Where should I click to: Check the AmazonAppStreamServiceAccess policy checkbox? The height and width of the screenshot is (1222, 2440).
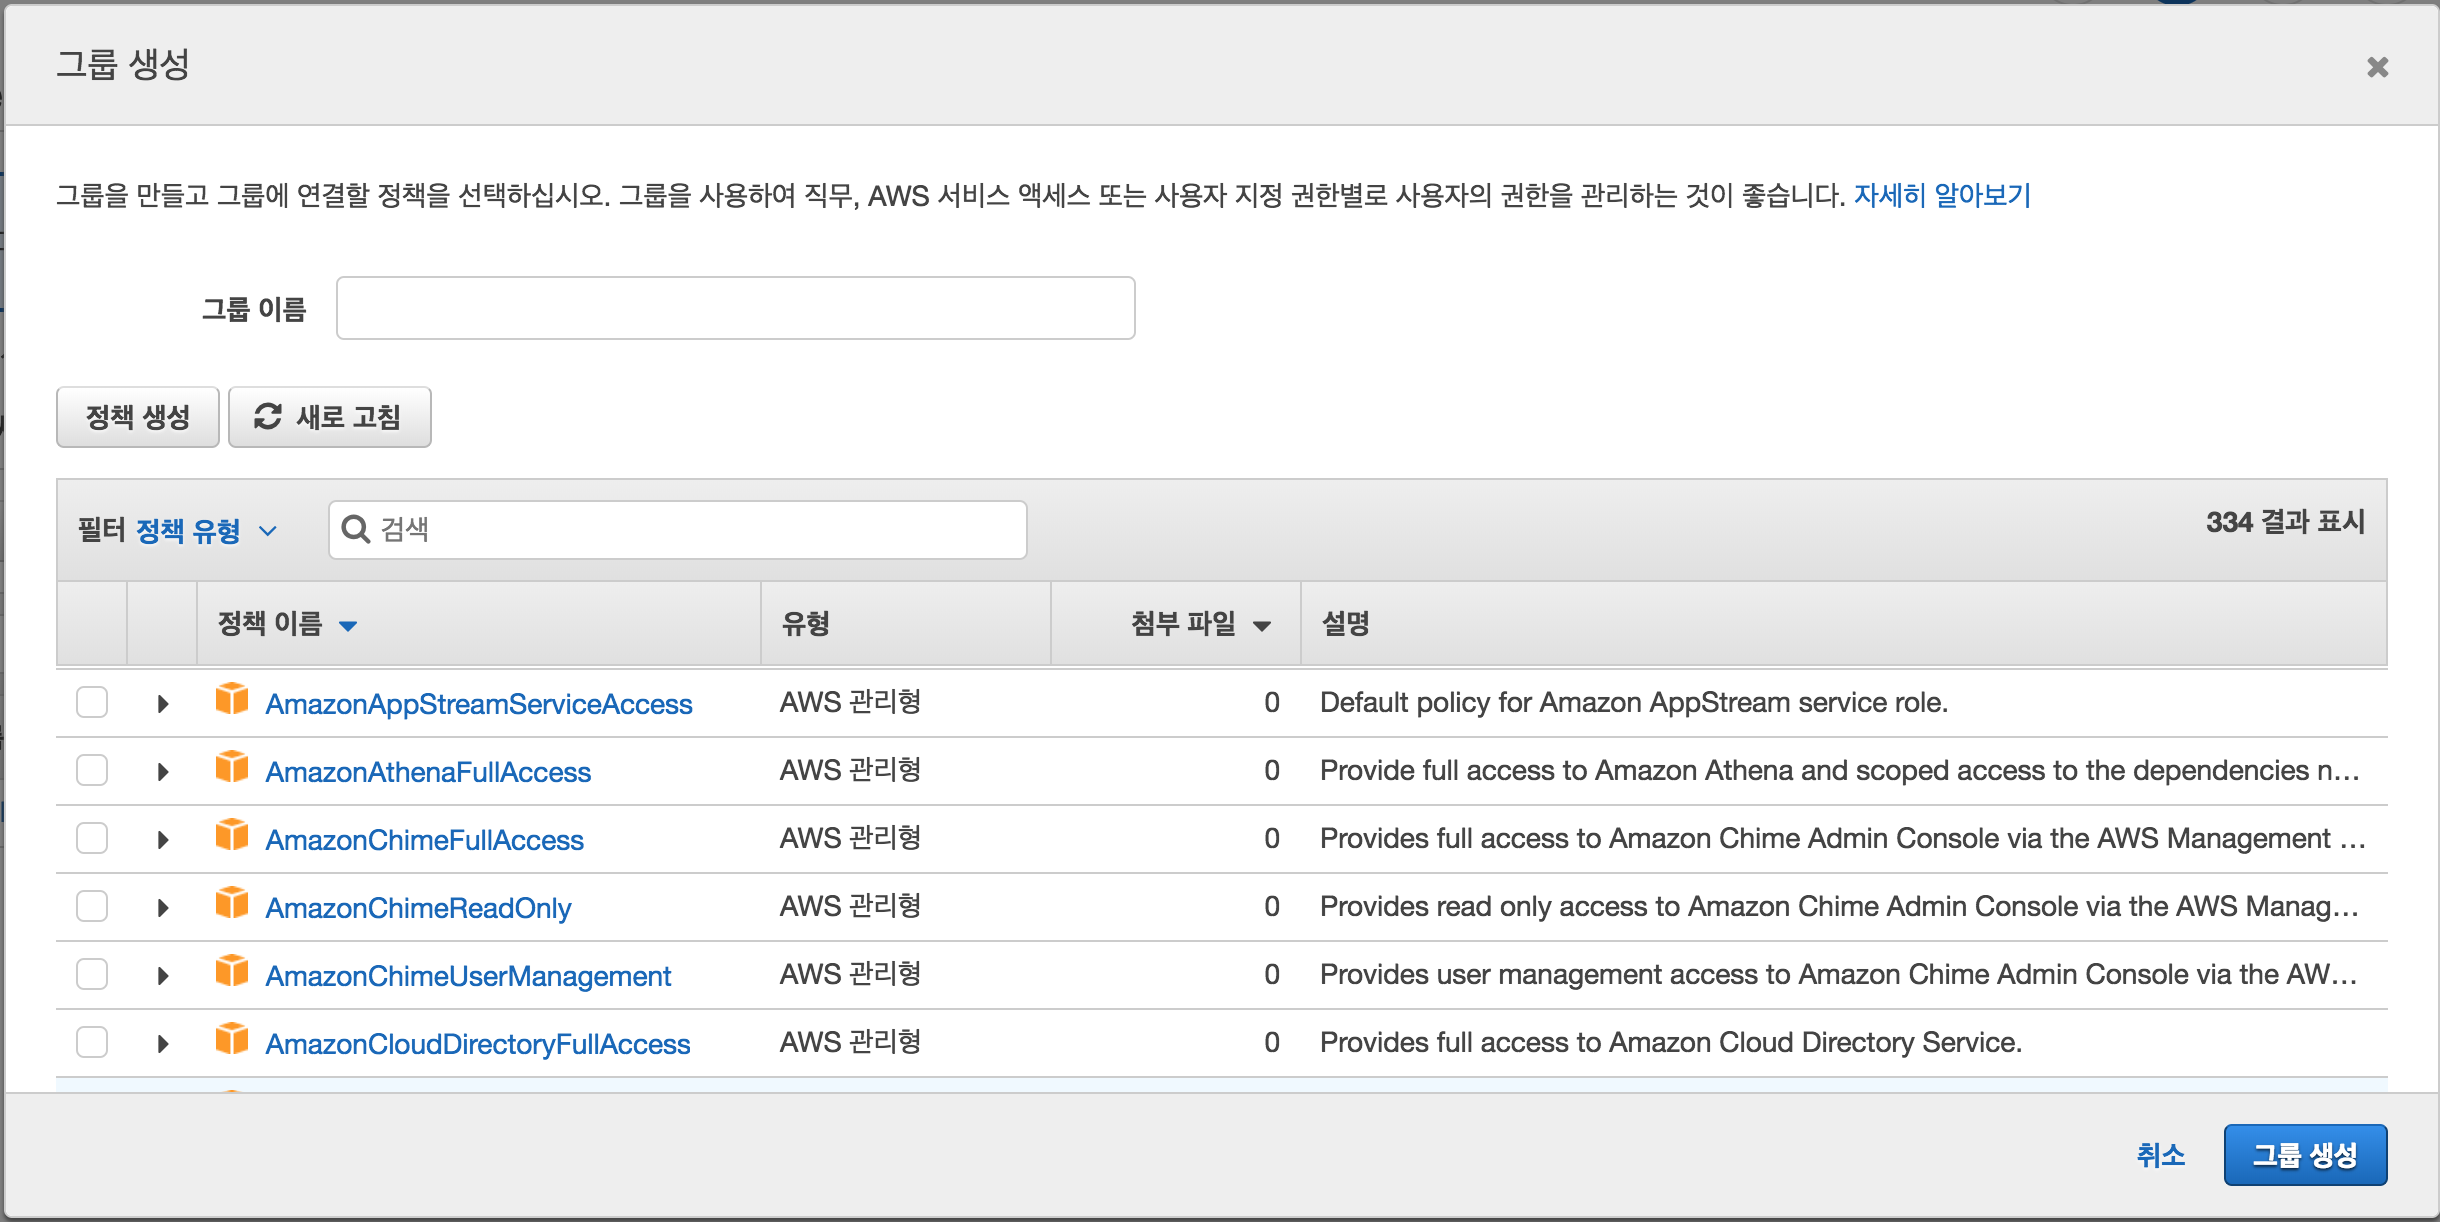(92, 702)
